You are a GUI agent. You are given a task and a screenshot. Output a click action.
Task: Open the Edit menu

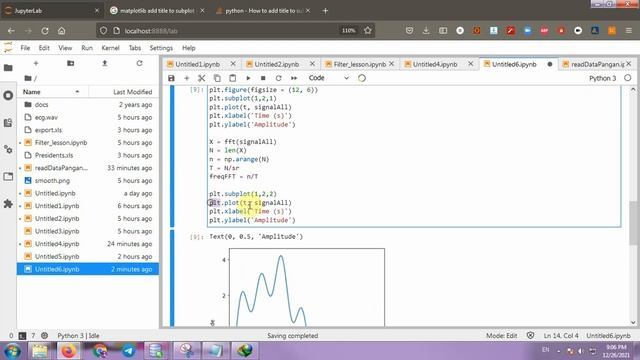44,48
